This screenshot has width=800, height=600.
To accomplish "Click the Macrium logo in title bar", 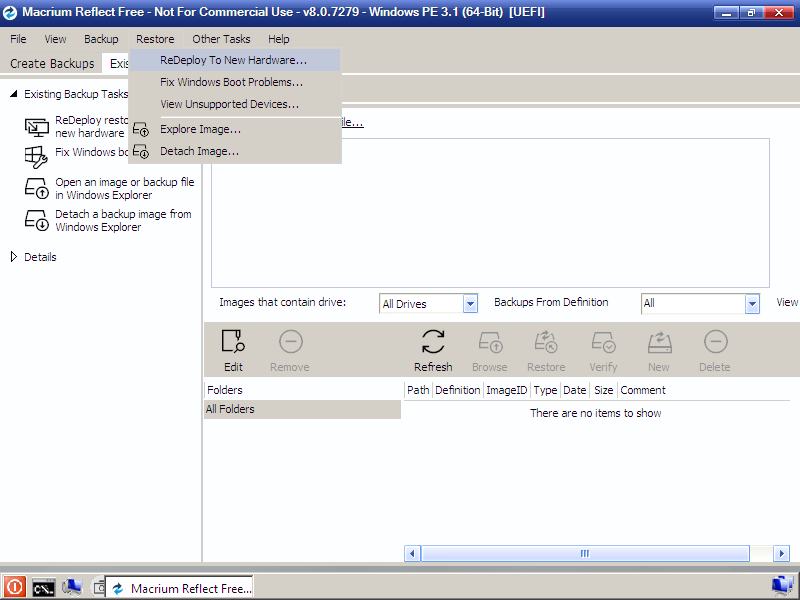I will (10, 12).
